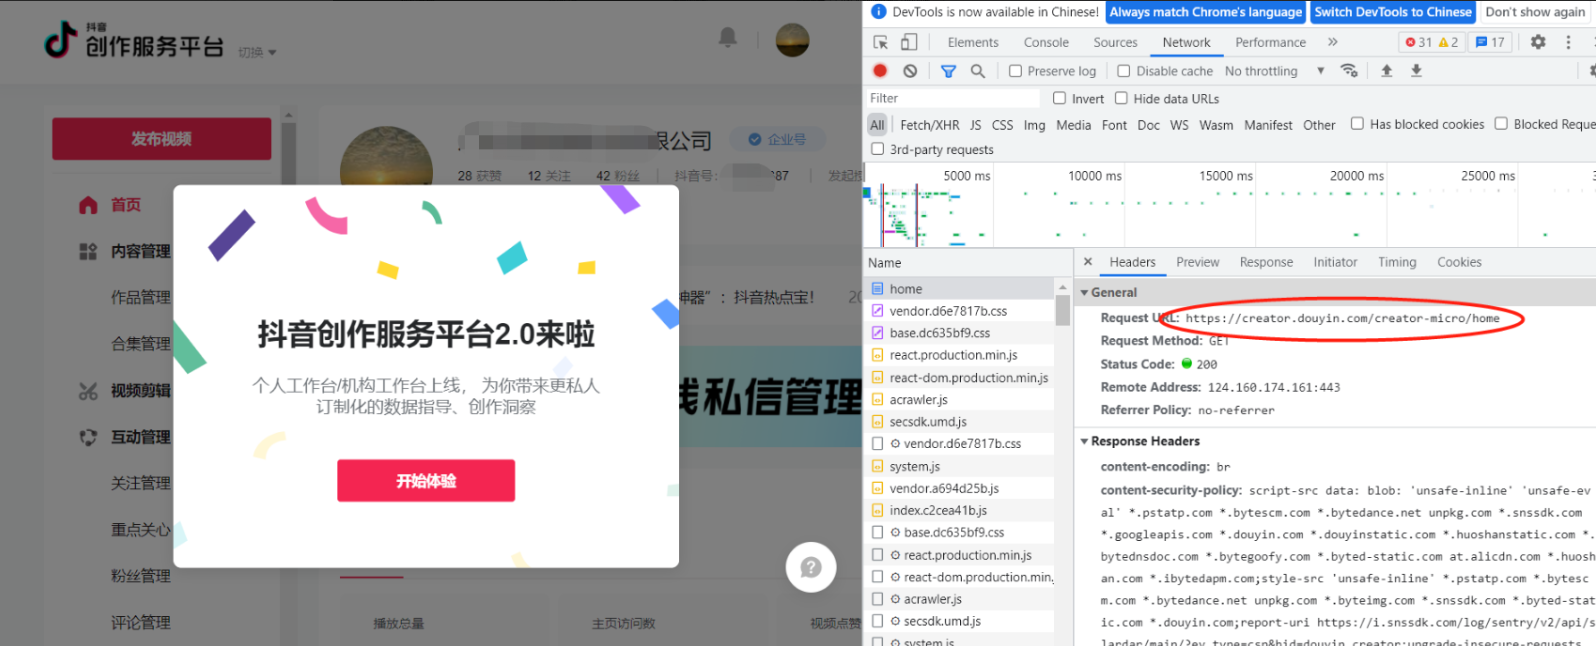
Task: Enable the Disable cache checkbox
Action: click(1123, 71)
